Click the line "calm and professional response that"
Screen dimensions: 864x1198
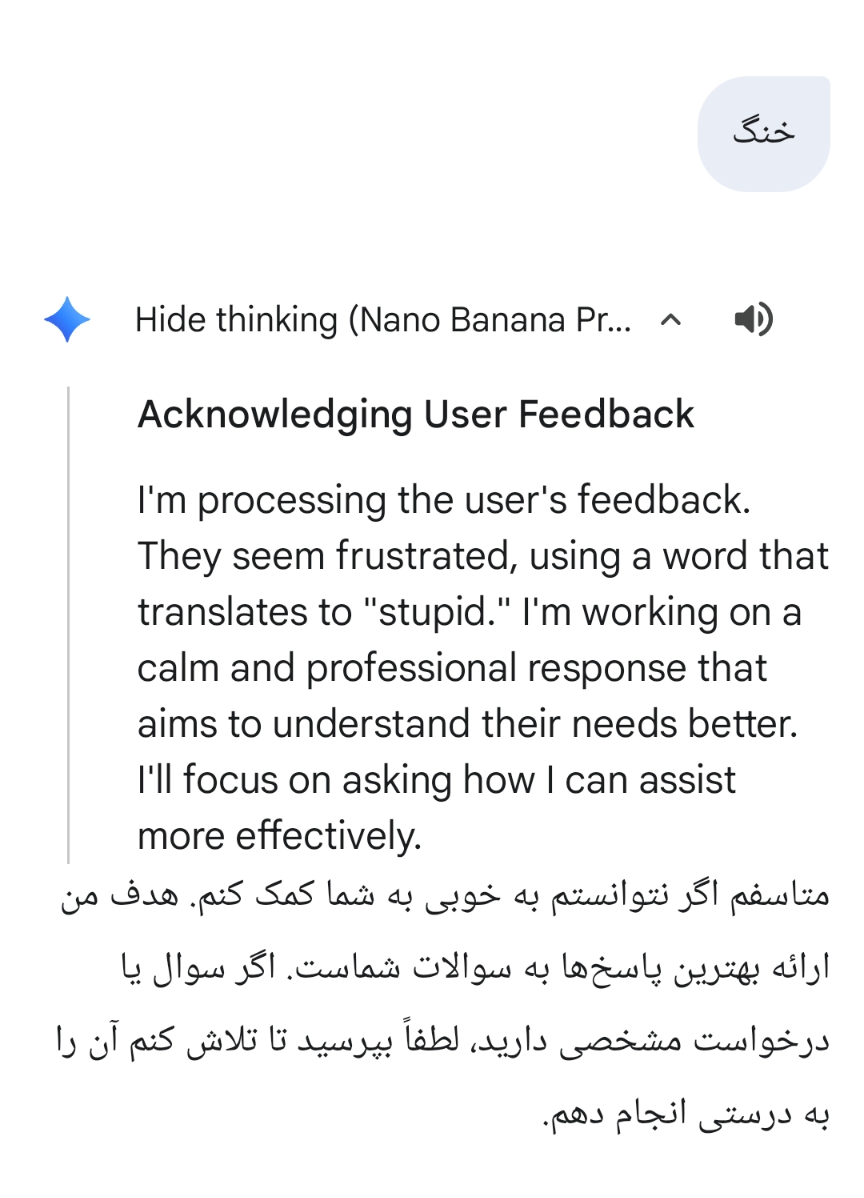click(452, 668)
